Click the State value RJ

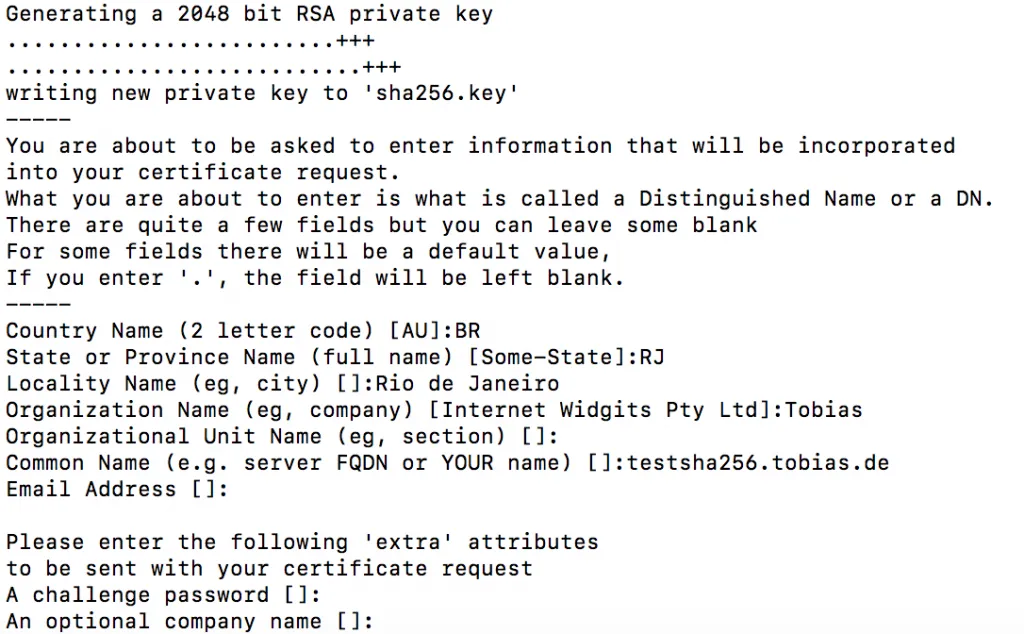[653, 357]
